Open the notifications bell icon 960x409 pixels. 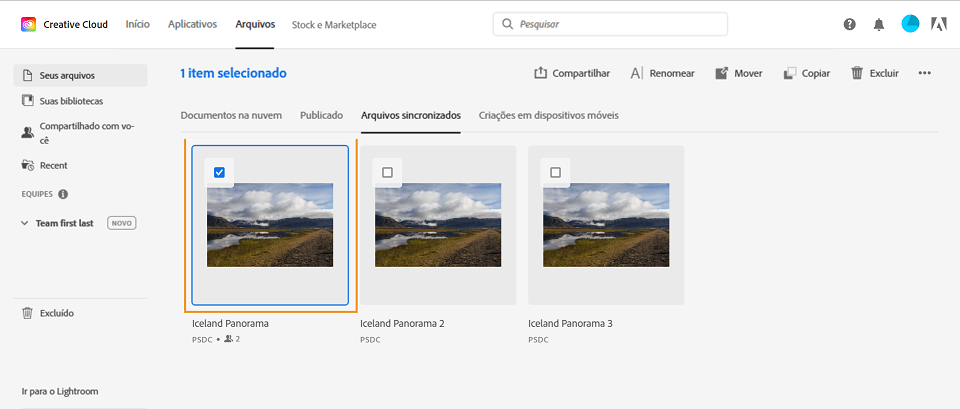tap(879, 24)
